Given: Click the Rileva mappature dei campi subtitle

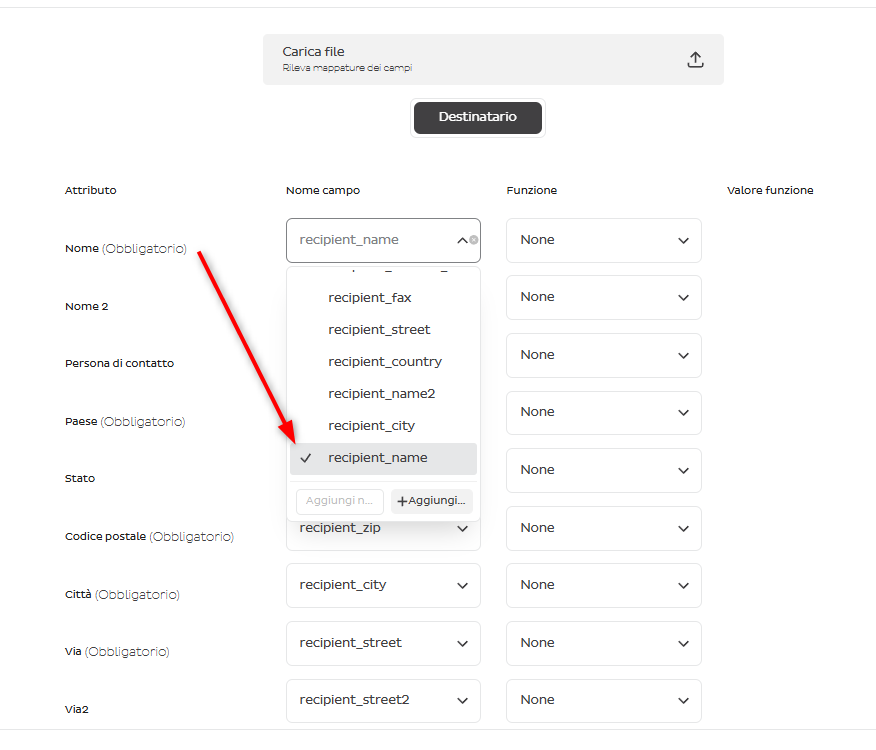Looking at the screenshot, I should click(x=347, y=68).
